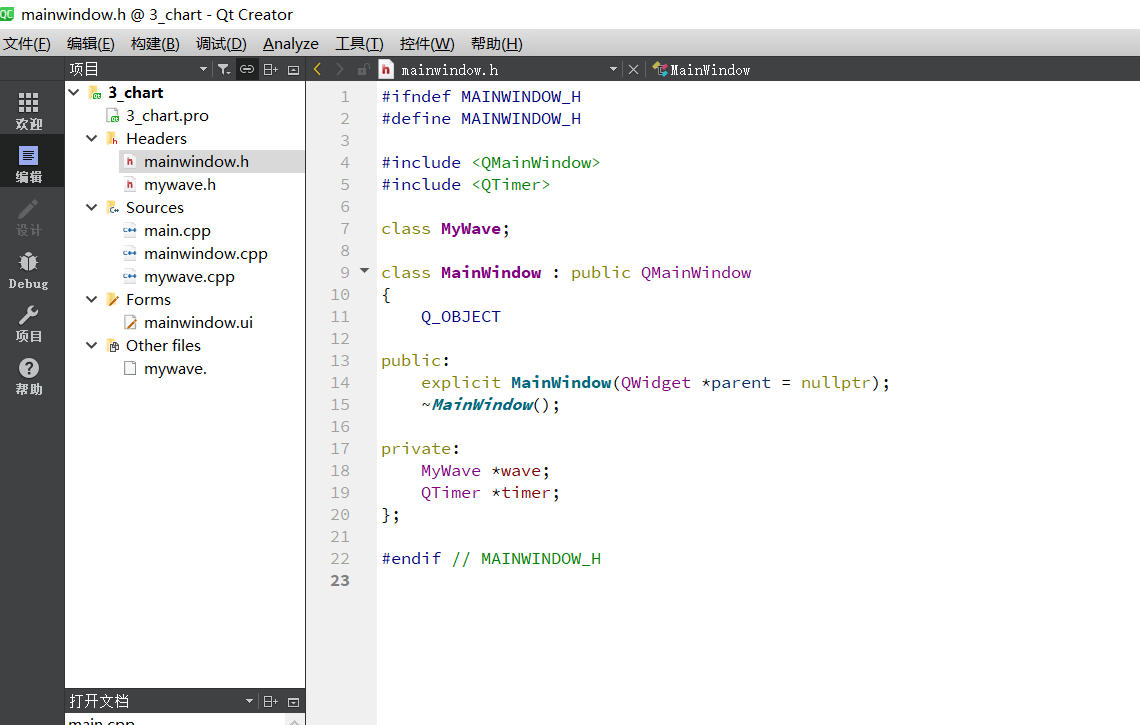Image resolution: width=1140 pixels, height=725 pixels.
Task: Open the Tools menu
Action: tap(359, 44)
